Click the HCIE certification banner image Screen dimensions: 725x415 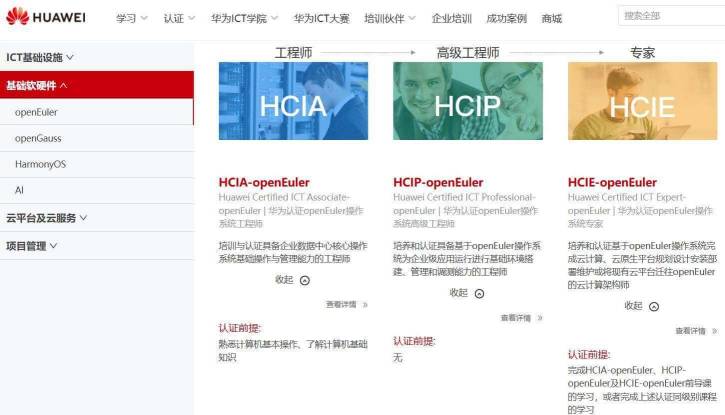tap(642, 101)
